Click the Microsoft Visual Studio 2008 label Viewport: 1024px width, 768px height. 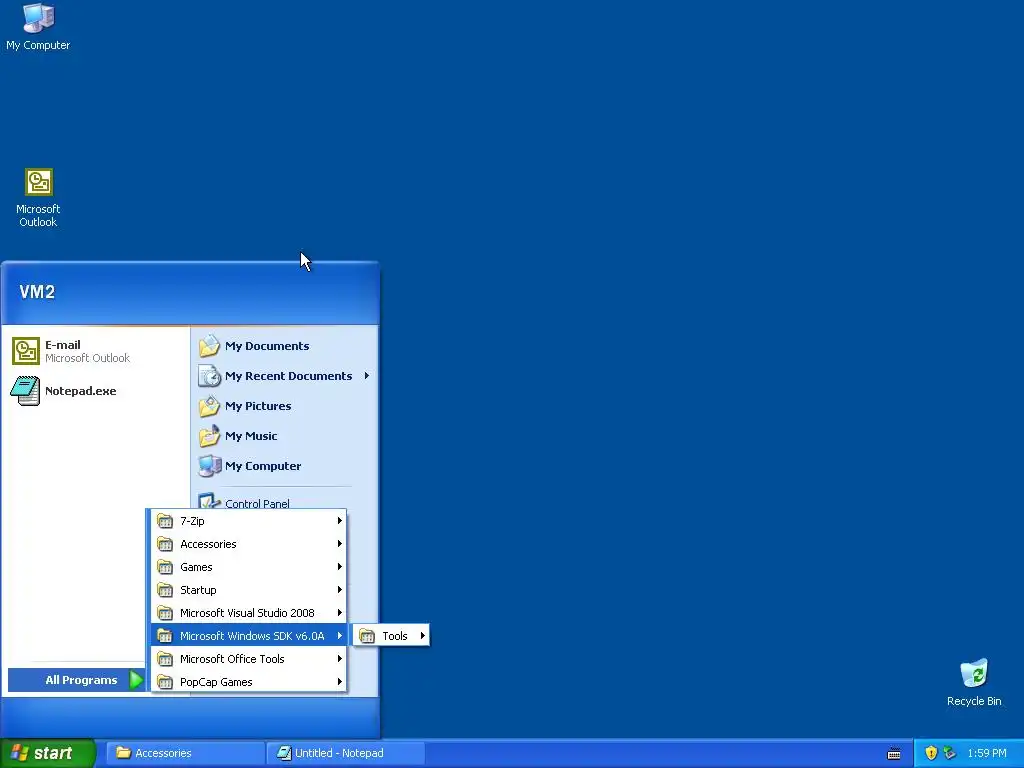pyautogui.click(x=247, y=613)
